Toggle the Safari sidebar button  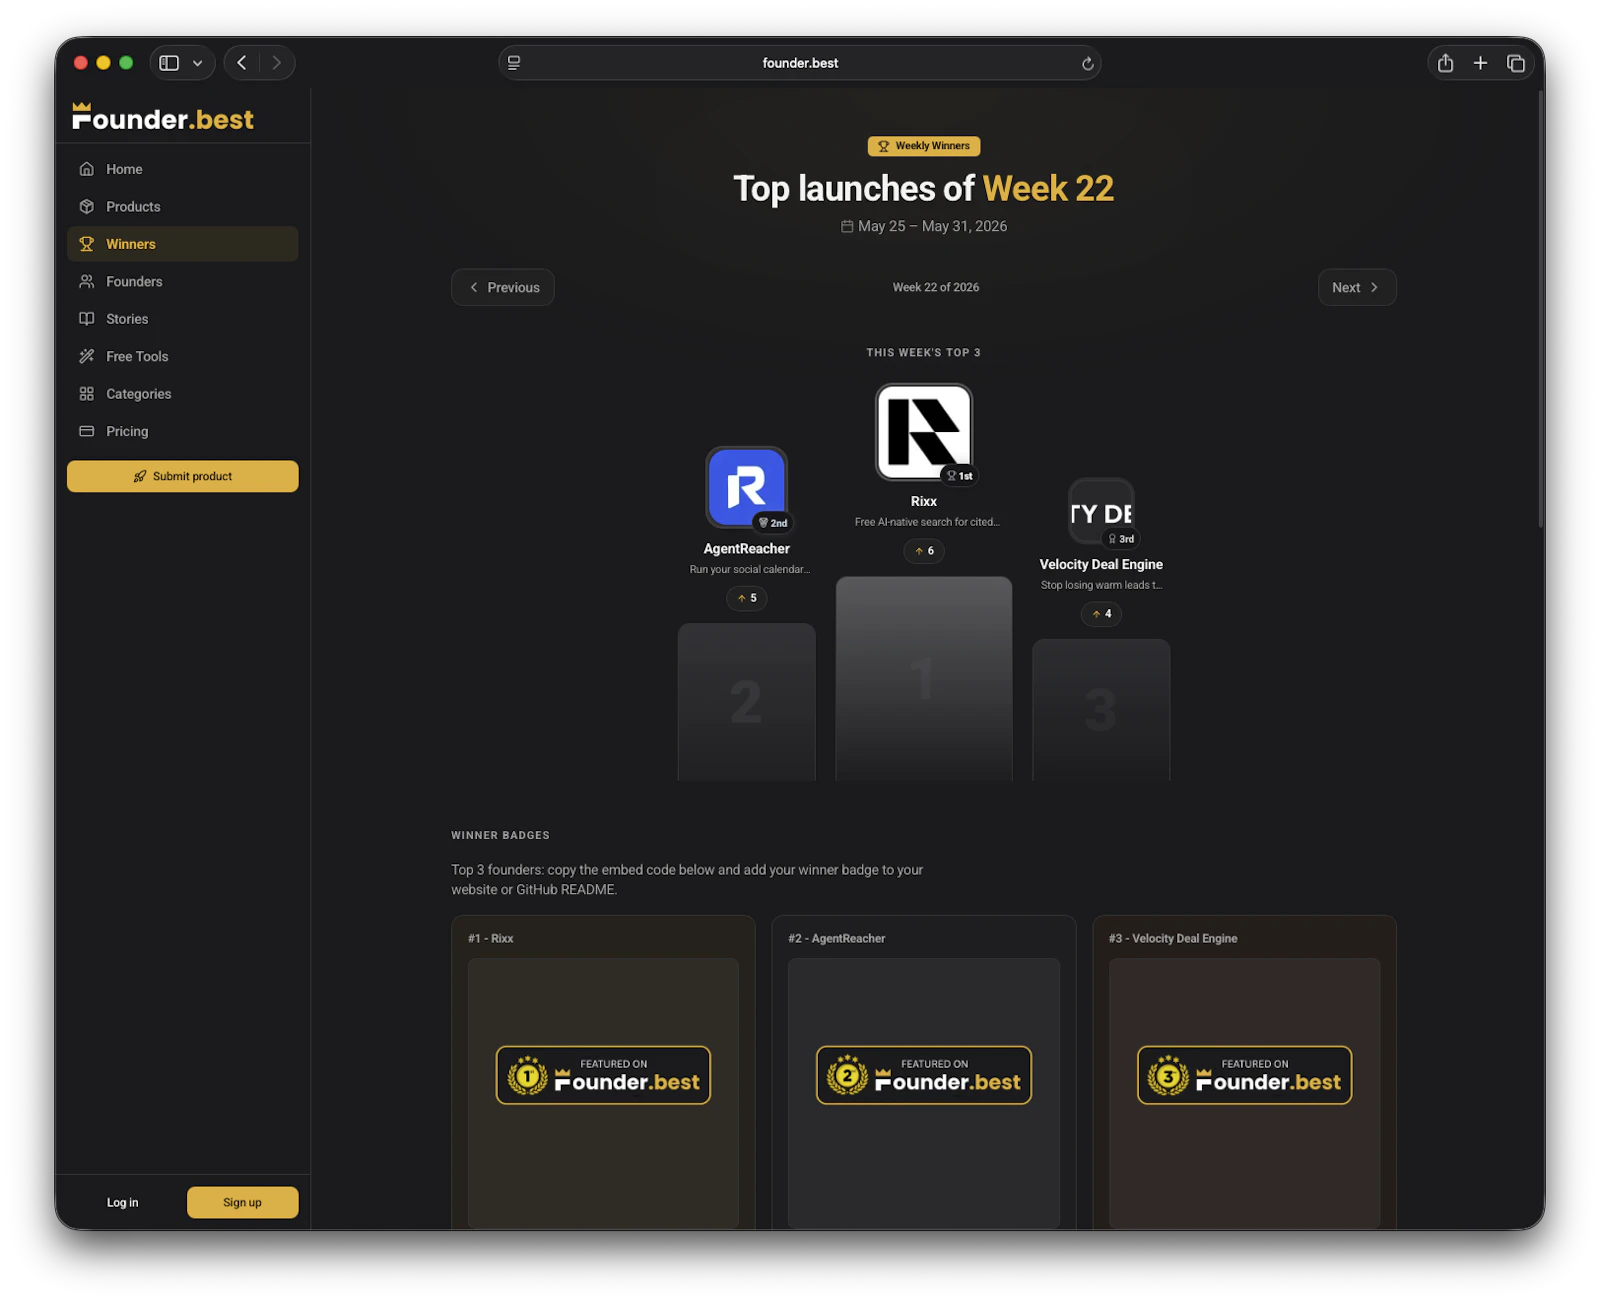[x=169, y=63]
